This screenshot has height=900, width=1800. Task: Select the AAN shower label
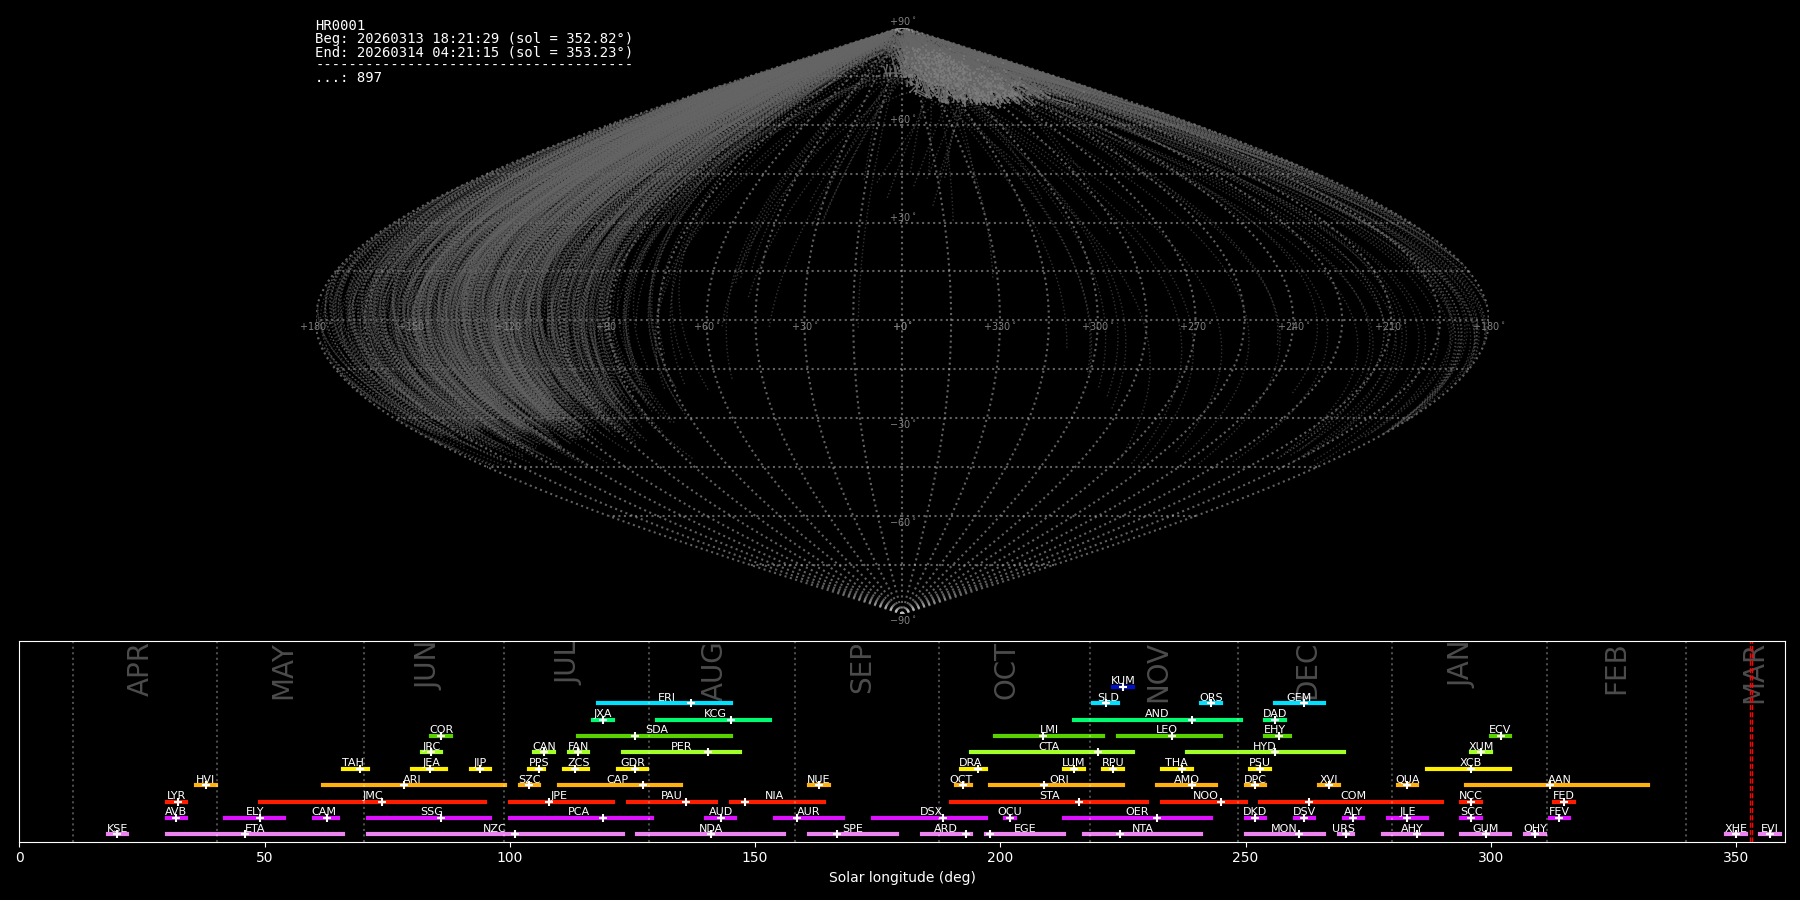[x=1559, y=780]
